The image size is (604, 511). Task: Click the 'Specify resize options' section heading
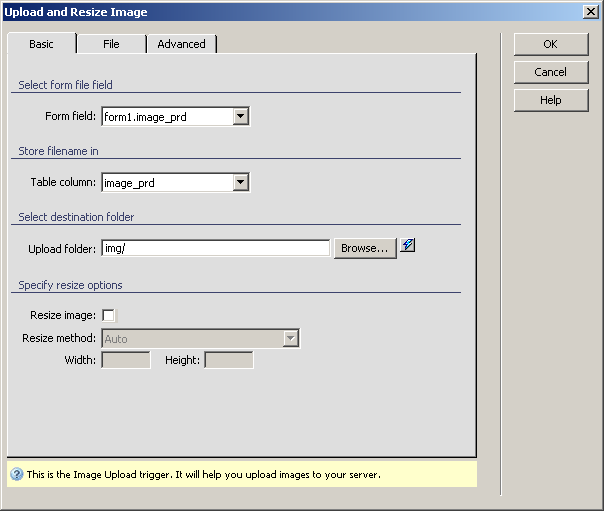point(70,285)
